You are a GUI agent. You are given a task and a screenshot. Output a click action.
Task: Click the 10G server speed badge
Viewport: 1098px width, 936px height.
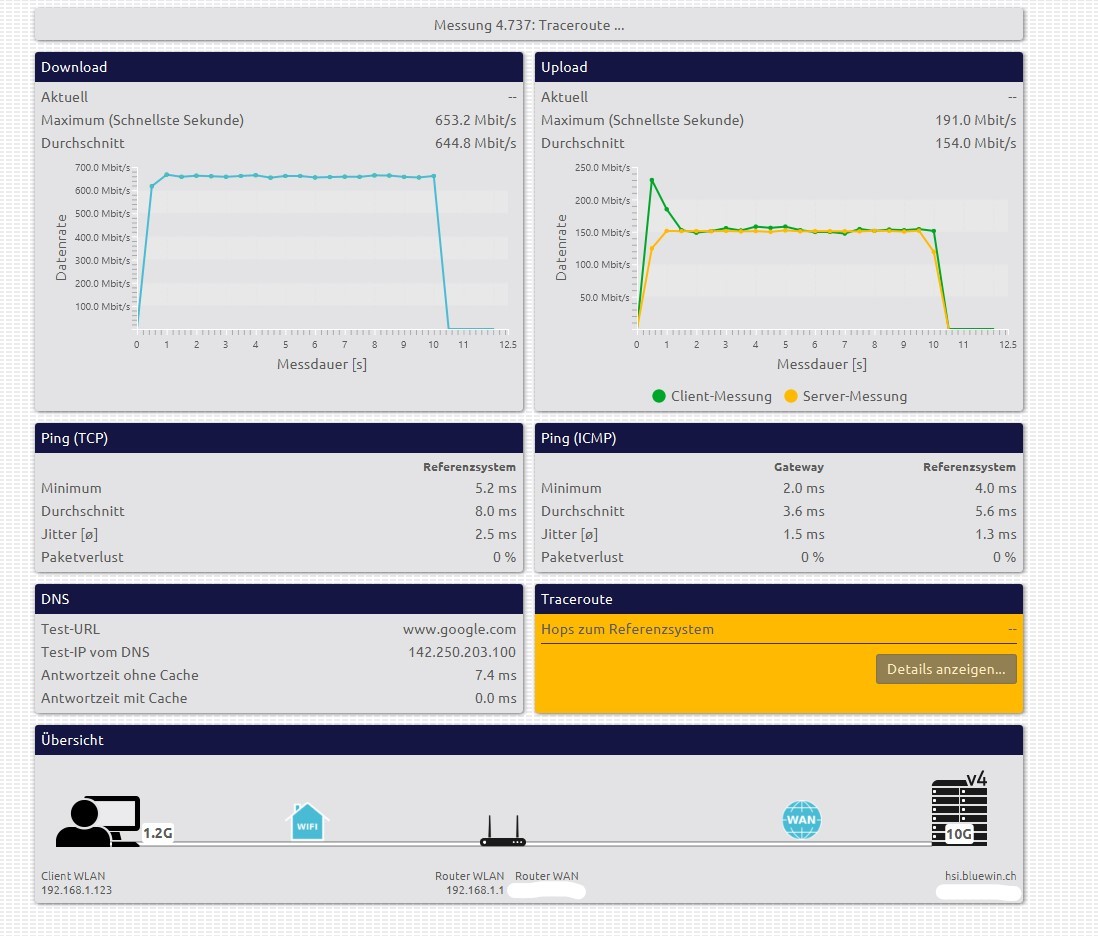960,834
